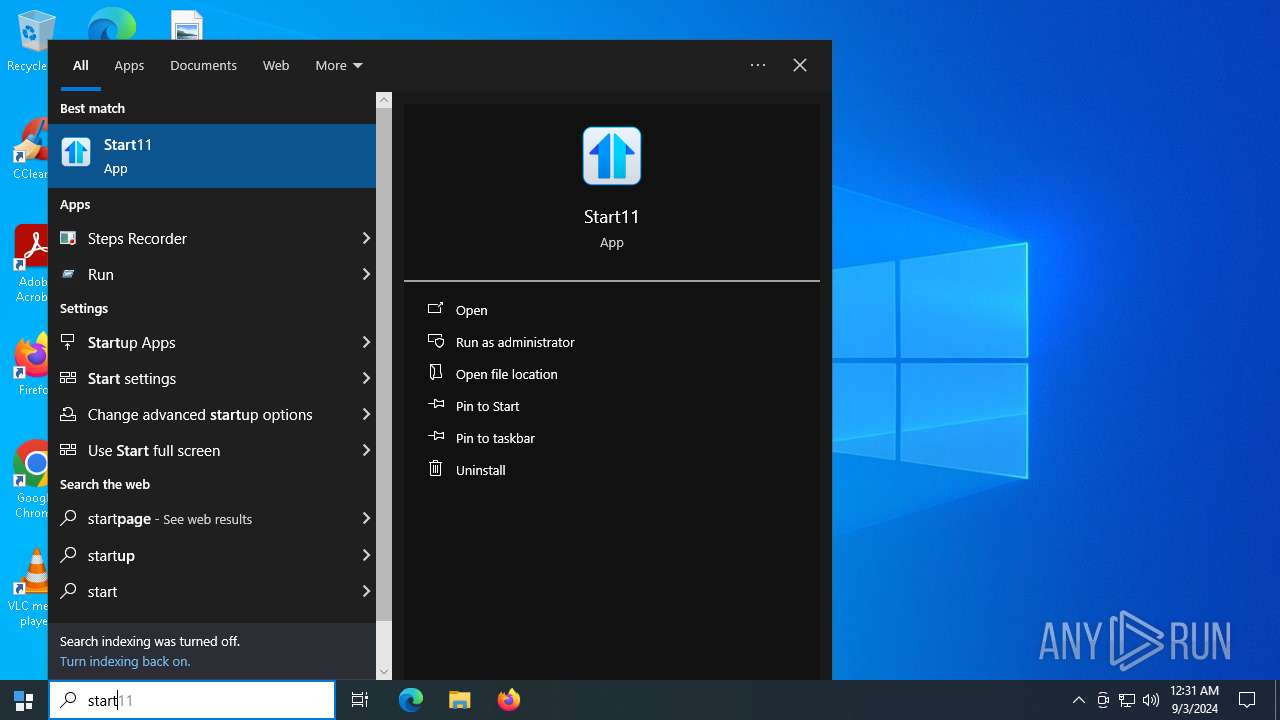
Task: Expand the startup web suggestion arrow
Action: tap(366, 555)
